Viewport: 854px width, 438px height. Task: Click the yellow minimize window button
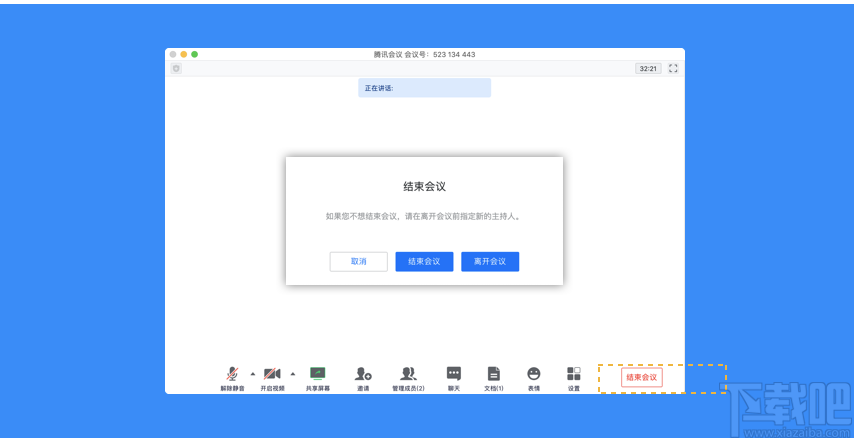coord(184,54)
